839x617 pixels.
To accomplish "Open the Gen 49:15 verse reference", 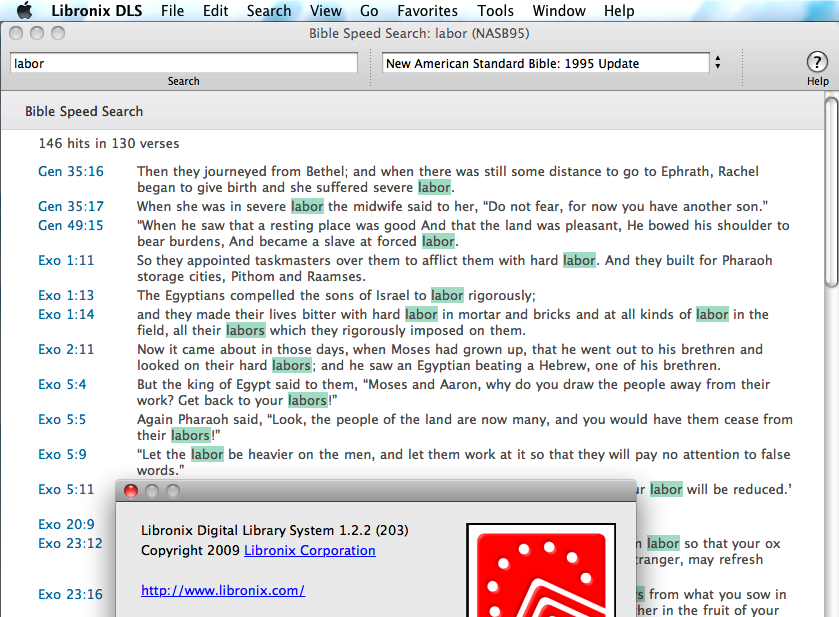I will pos(71,225).
